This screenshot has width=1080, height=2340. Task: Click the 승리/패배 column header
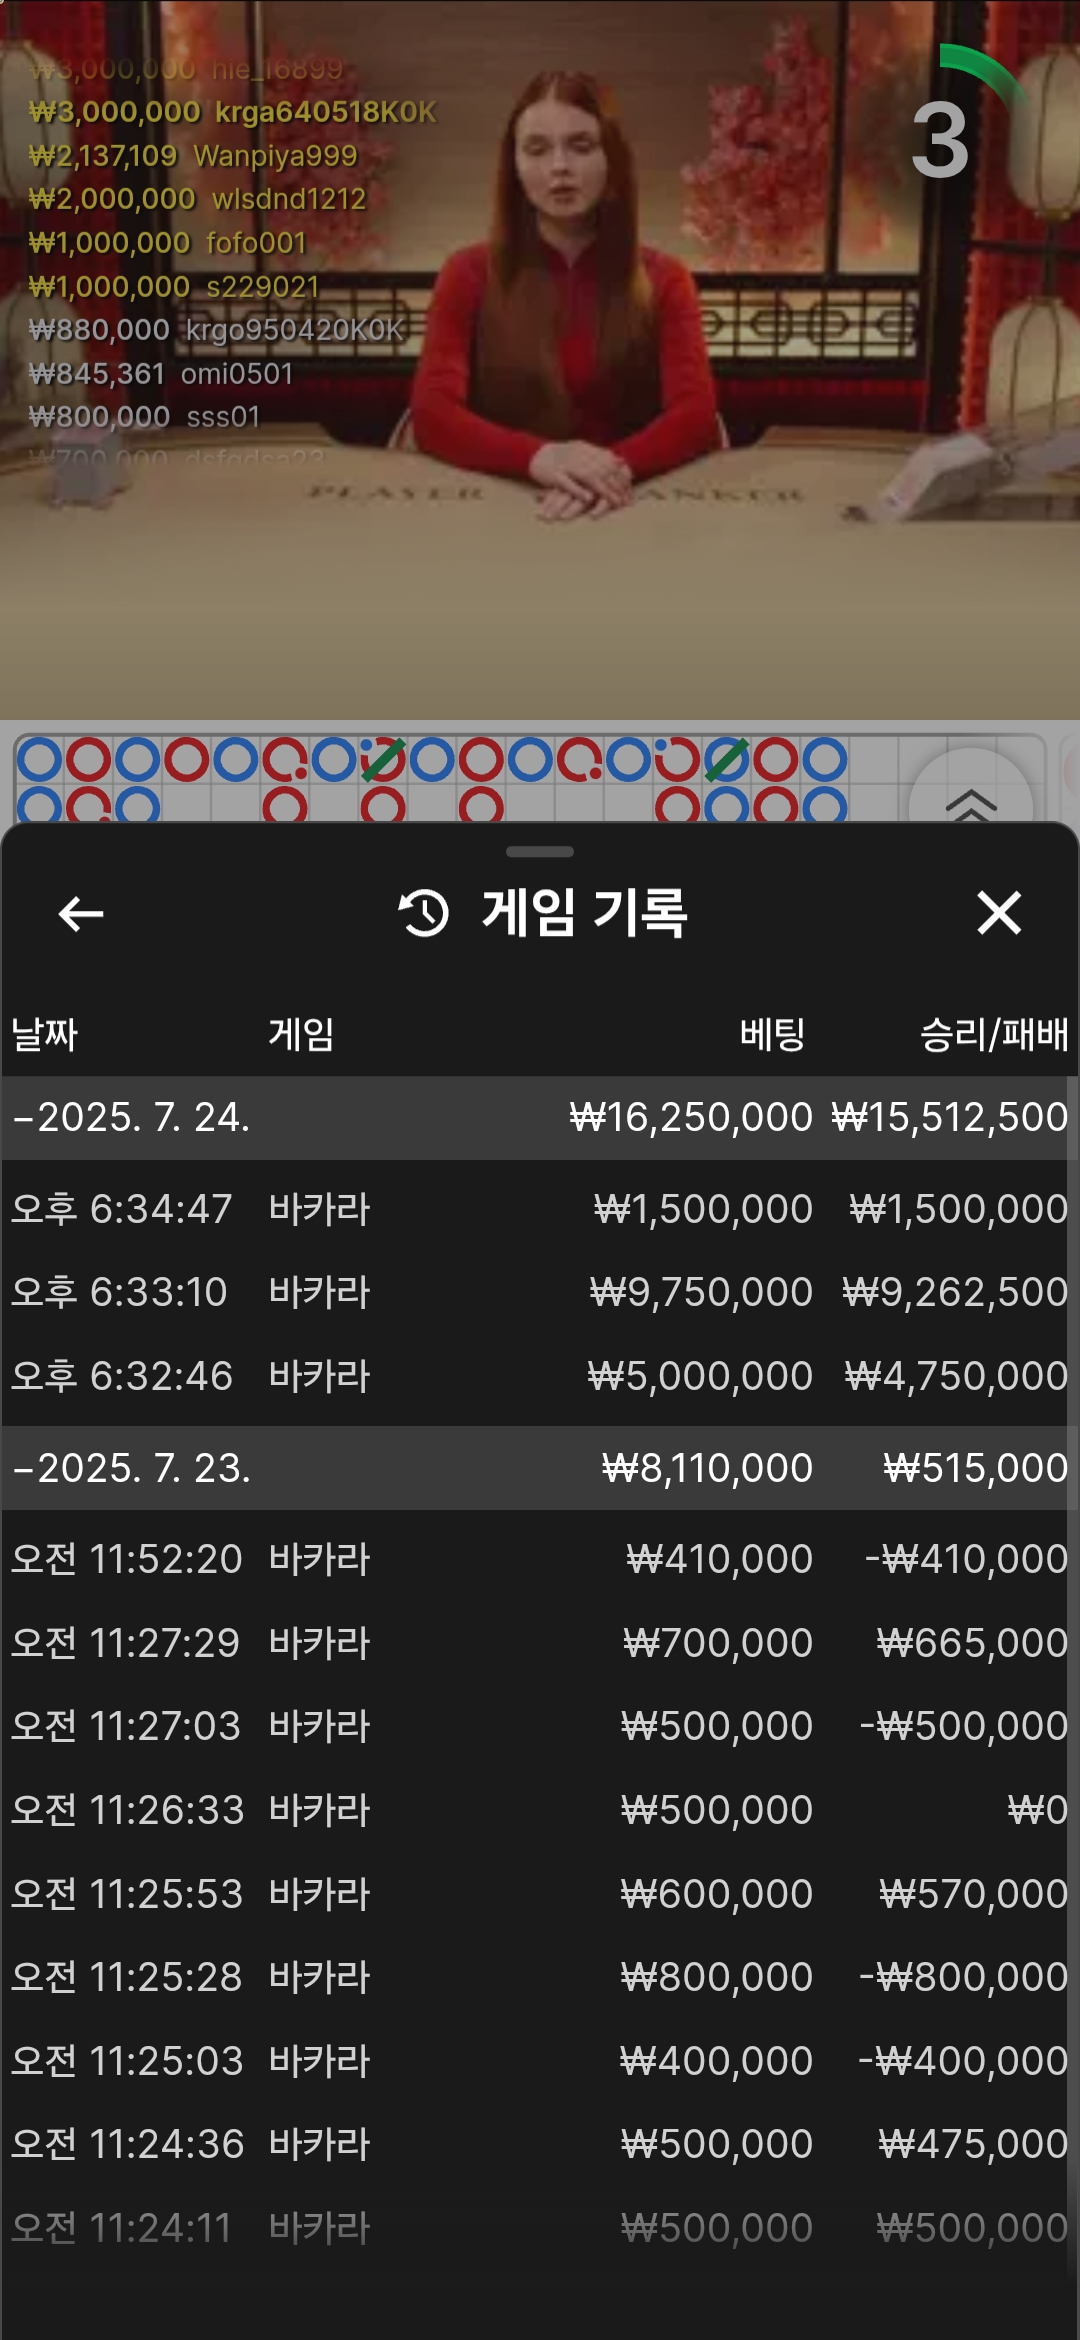(994, 1034)
